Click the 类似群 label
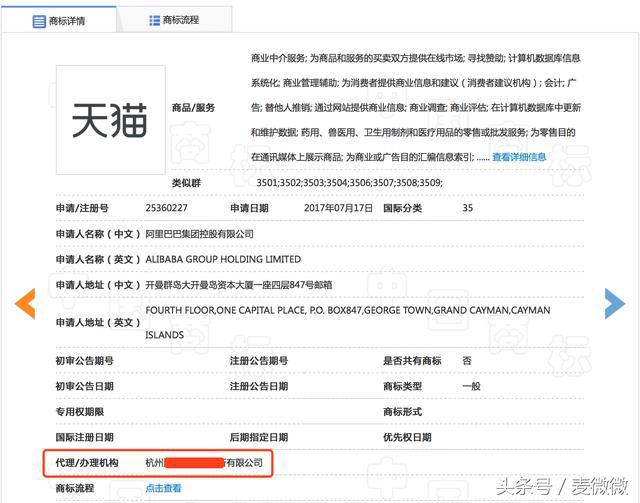The width and height of the screenshot is (640, 503). pos(186,183)
